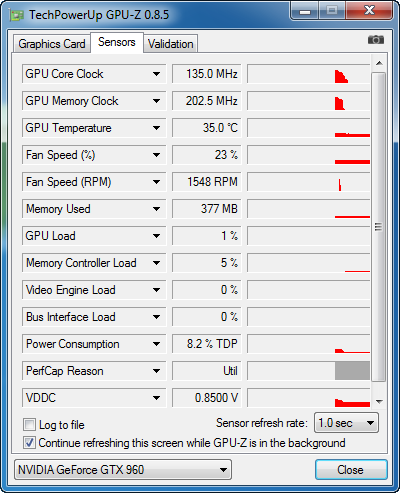The height and width of the screenshot is (493, 400).
Task: Click the scrollbar up arrow
Action: (x=379, y=63)
